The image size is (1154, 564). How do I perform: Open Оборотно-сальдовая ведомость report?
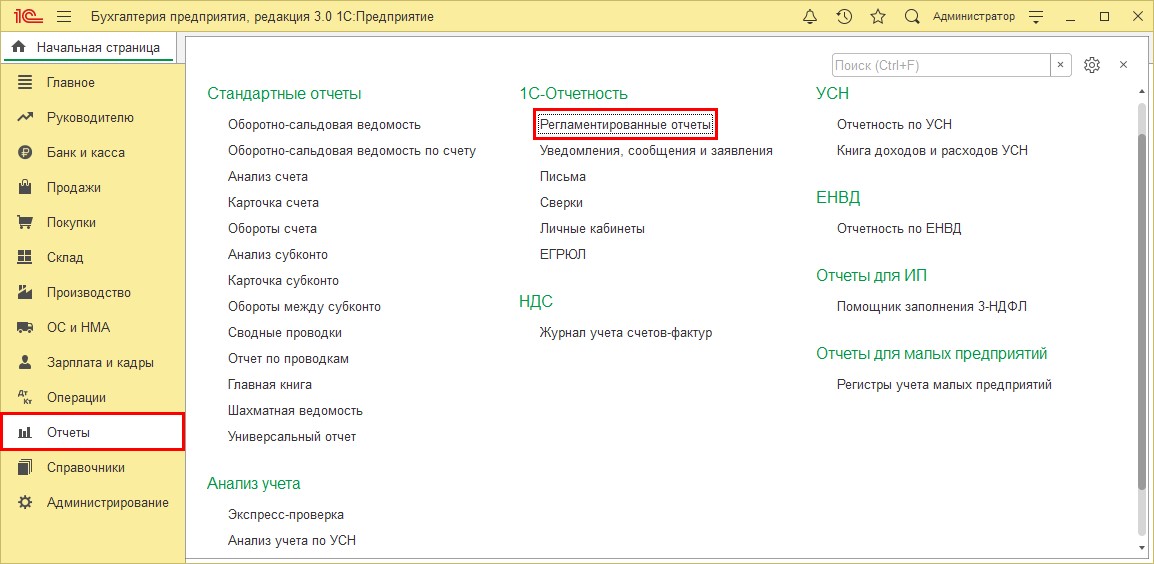tap(325, 124)
